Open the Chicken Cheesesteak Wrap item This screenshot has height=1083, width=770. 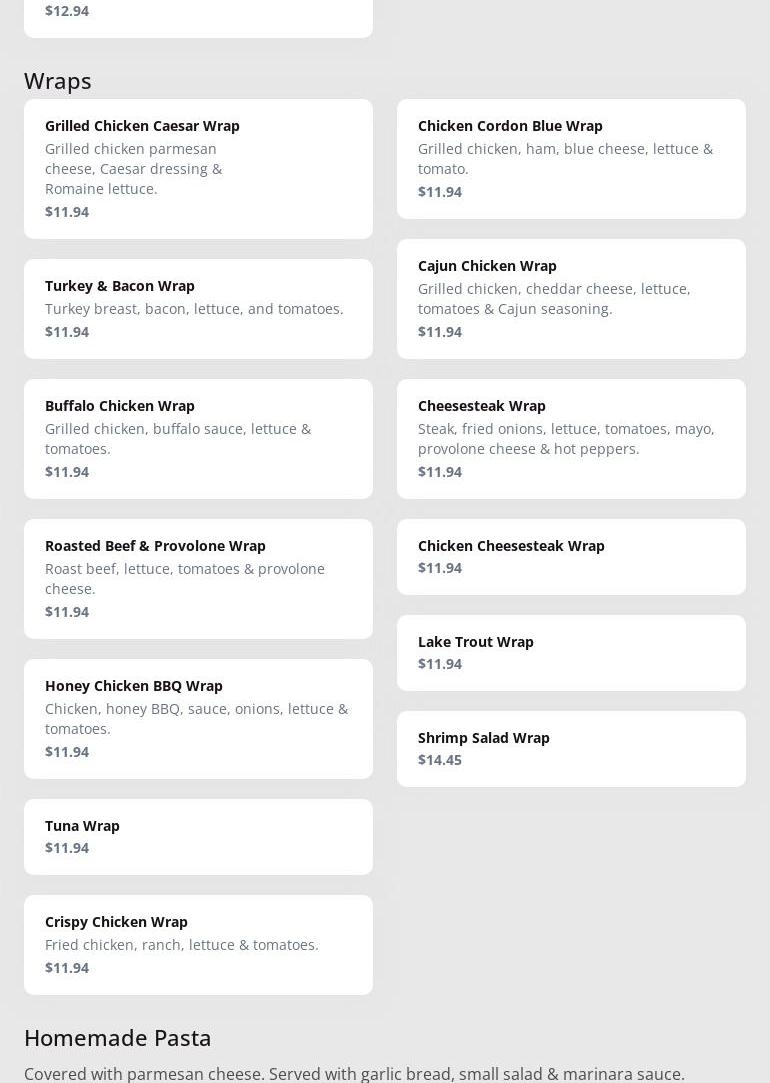point(571,556)
